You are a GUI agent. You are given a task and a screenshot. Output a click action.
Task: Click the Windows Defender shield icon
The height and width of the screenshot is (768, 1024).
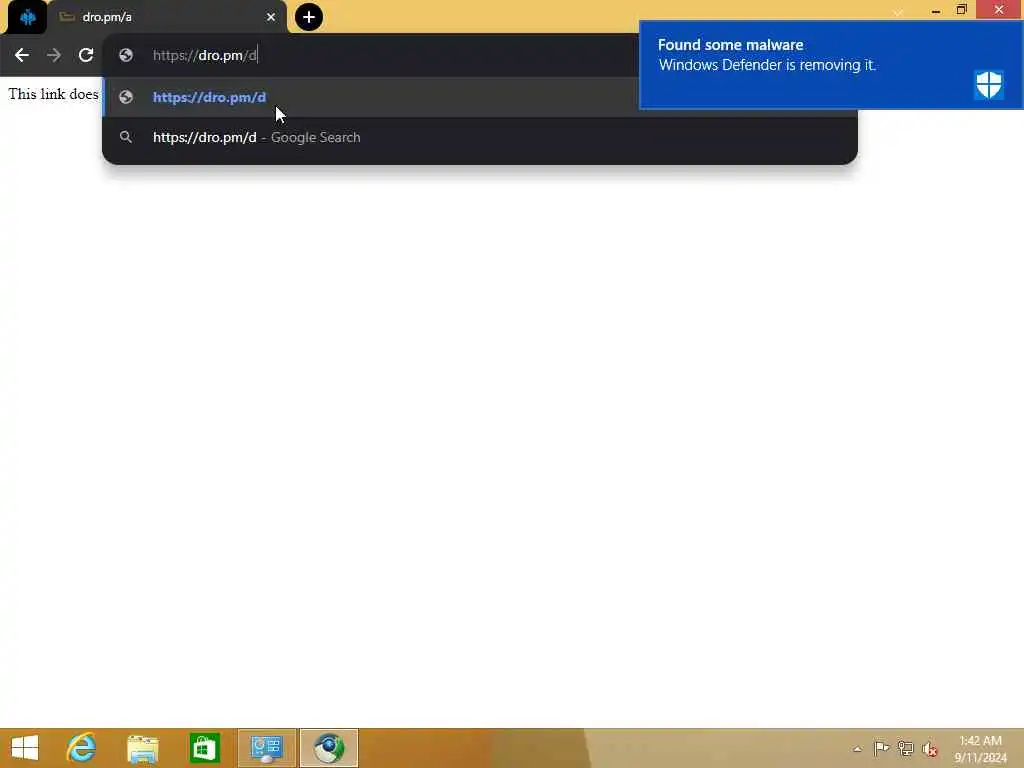click(988, 85)
